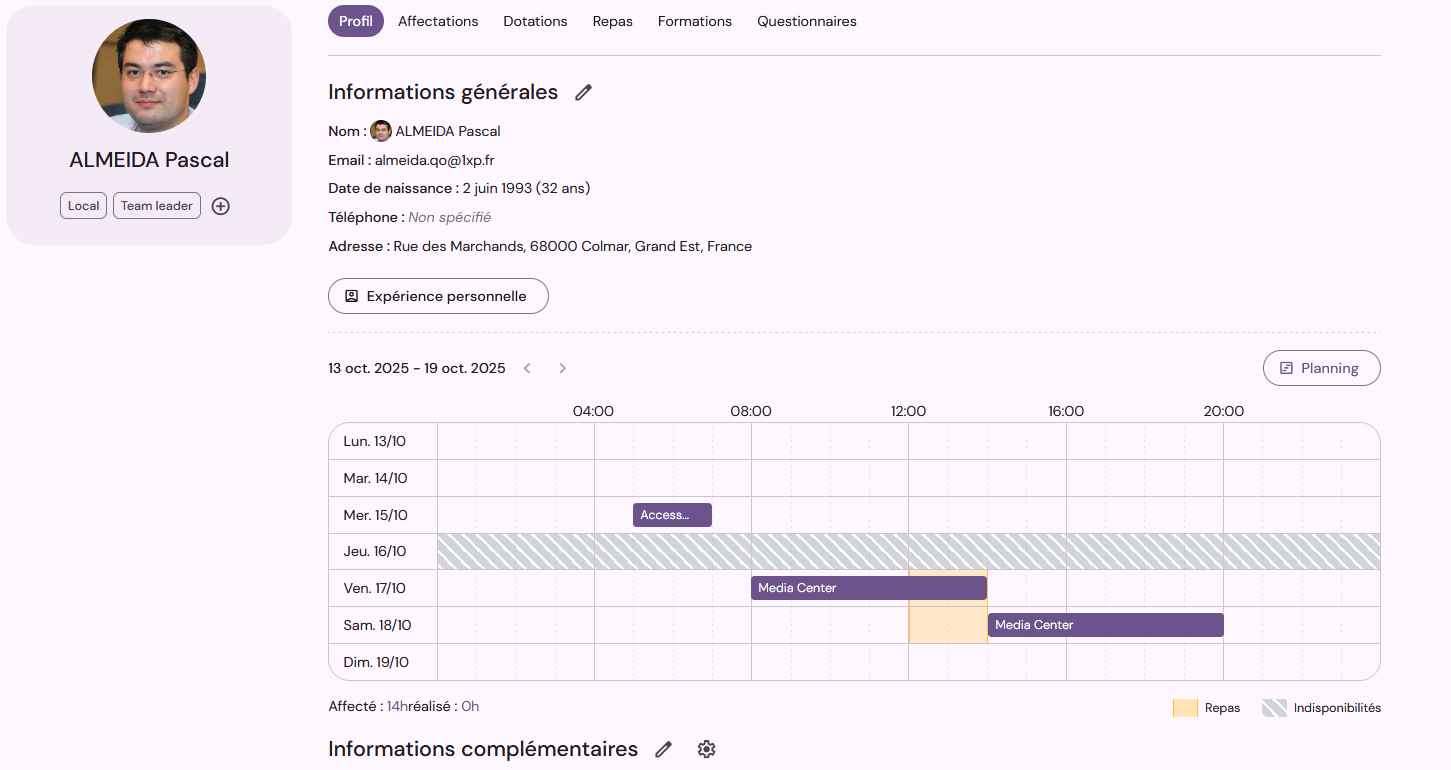Select the Ven. 17/10 row label
Image resolution: width=1451 pixels, height=770 pixels.
tap(375, 588)
